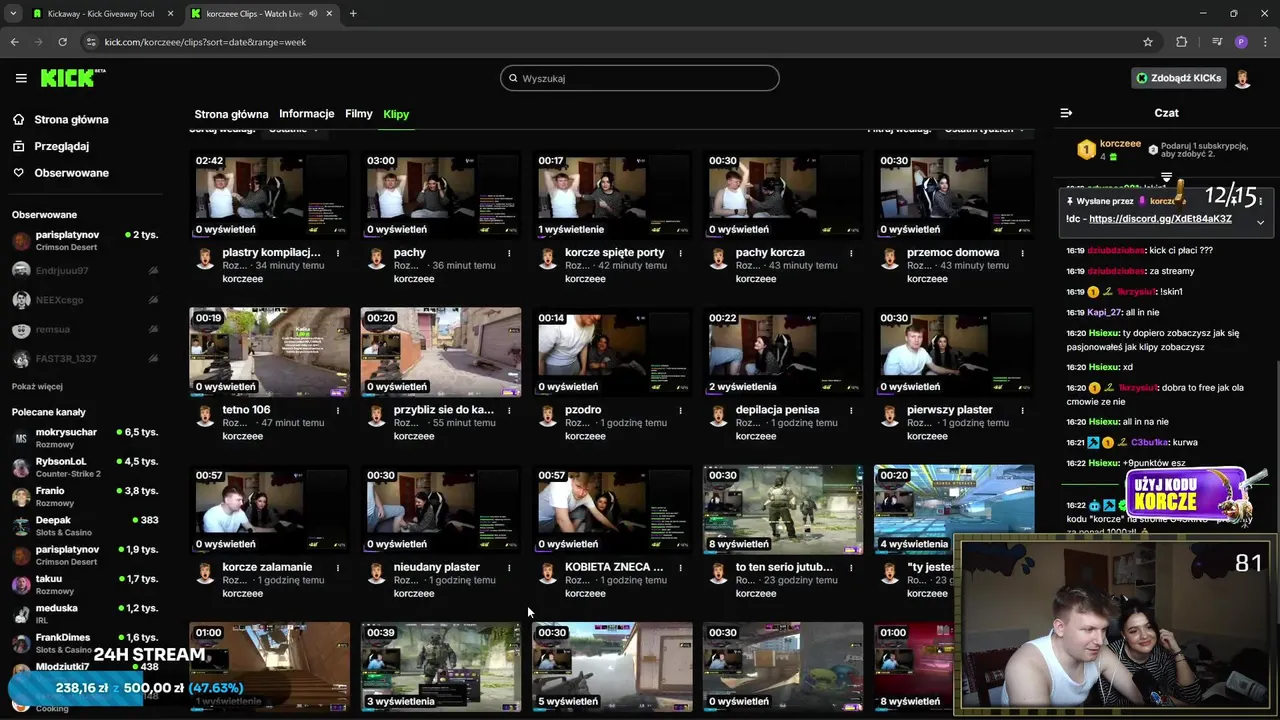Screen dimensions: 1280x720
Task: Open the hamburger sidebar menu
Action: click(21, 78)
